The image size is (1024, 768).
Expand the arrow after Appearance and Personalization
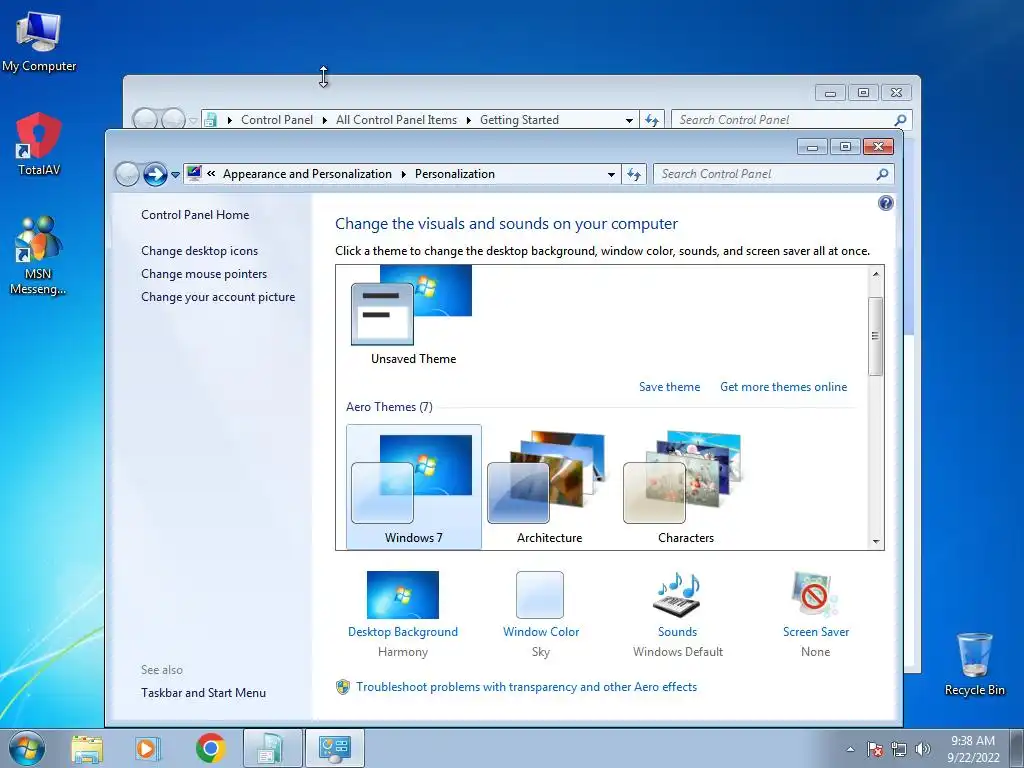403,174
